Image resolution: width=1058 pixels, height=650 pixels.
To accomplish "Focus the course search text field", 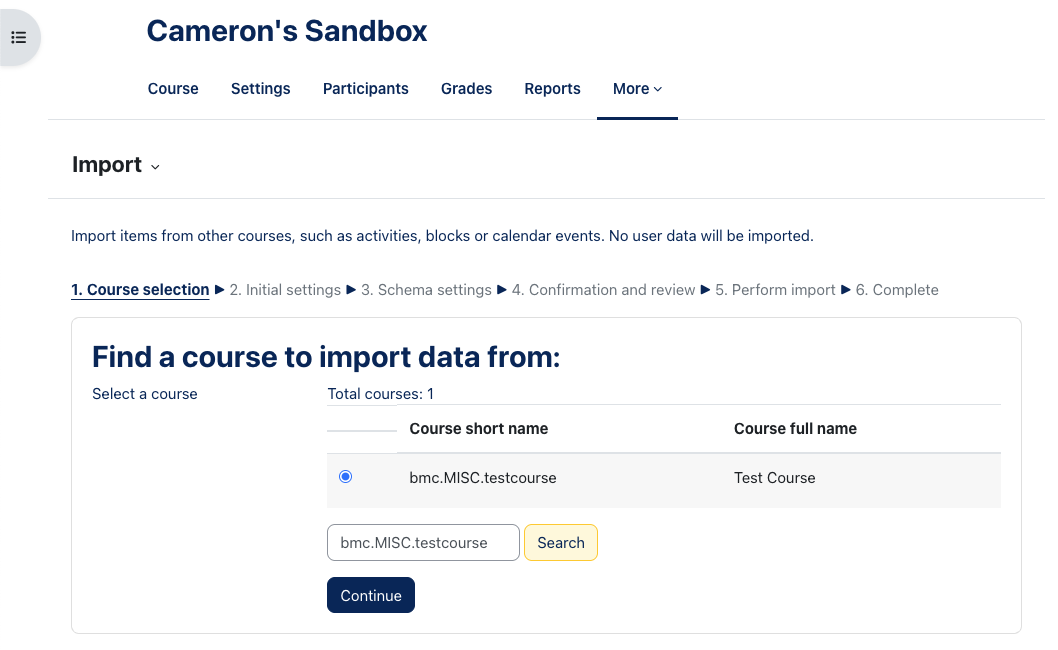I will click(423, 543).
